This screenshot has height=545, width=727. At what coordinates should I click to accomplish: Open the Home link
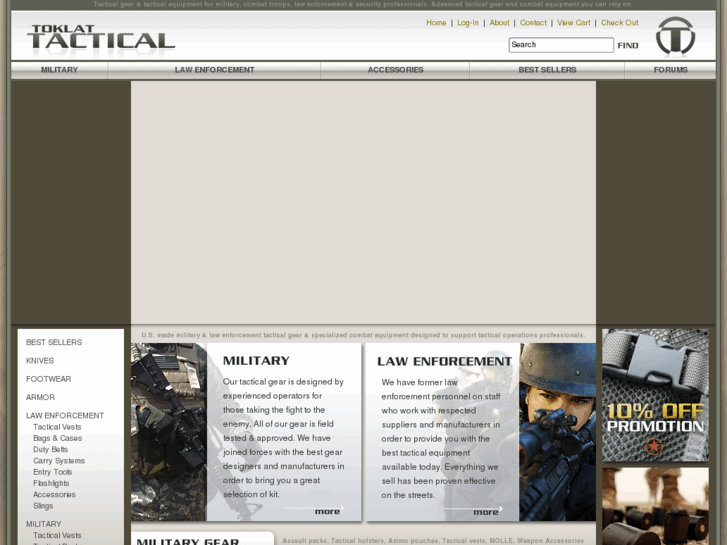pos(436,23)
